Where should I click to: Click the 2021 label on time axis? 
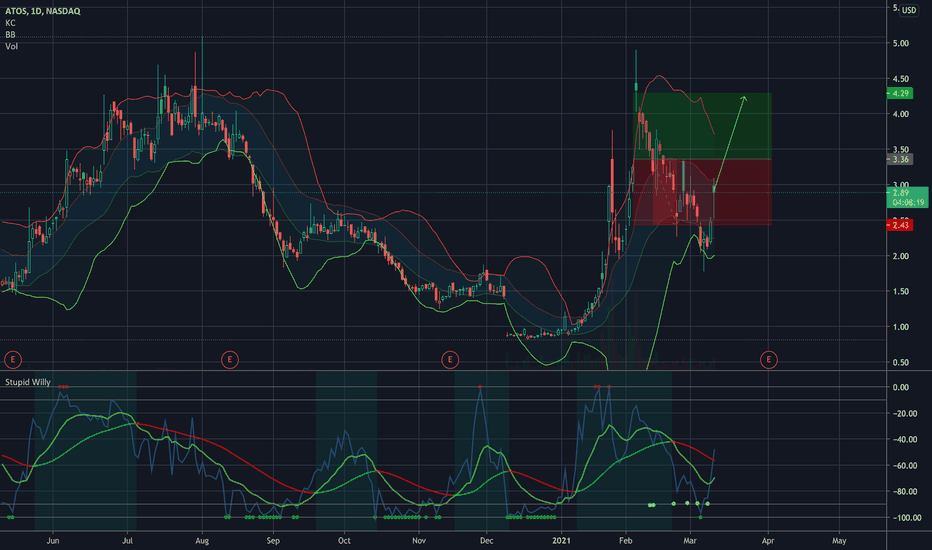[561, 540]
